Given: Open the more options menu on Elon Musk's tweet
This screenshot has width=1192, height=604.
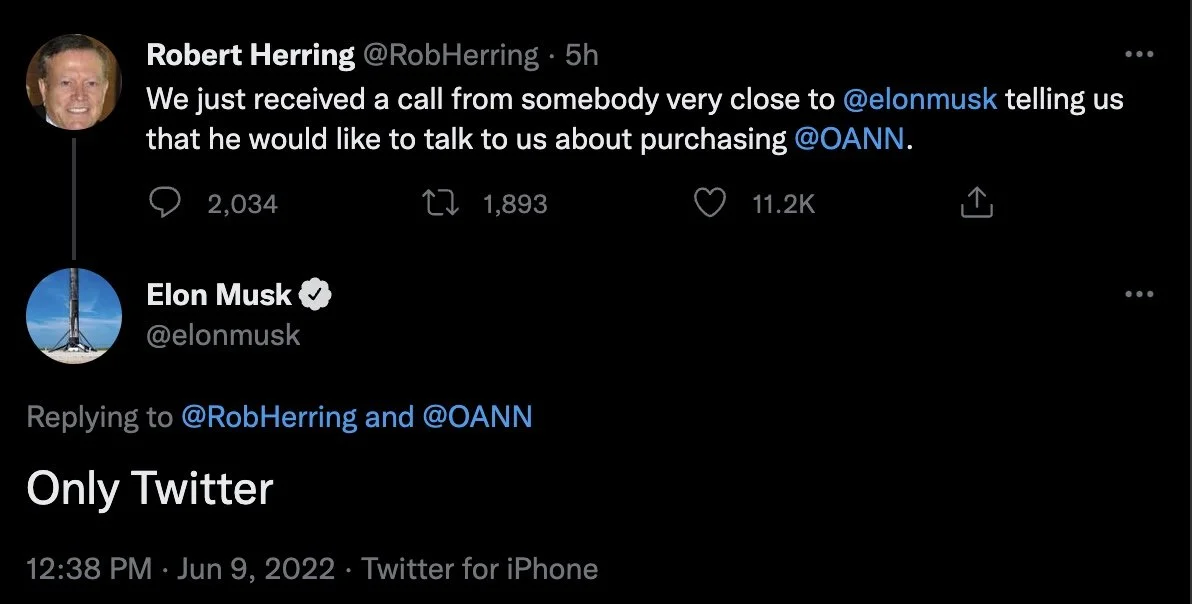Looking at the screenshot, I should 1139,295.
